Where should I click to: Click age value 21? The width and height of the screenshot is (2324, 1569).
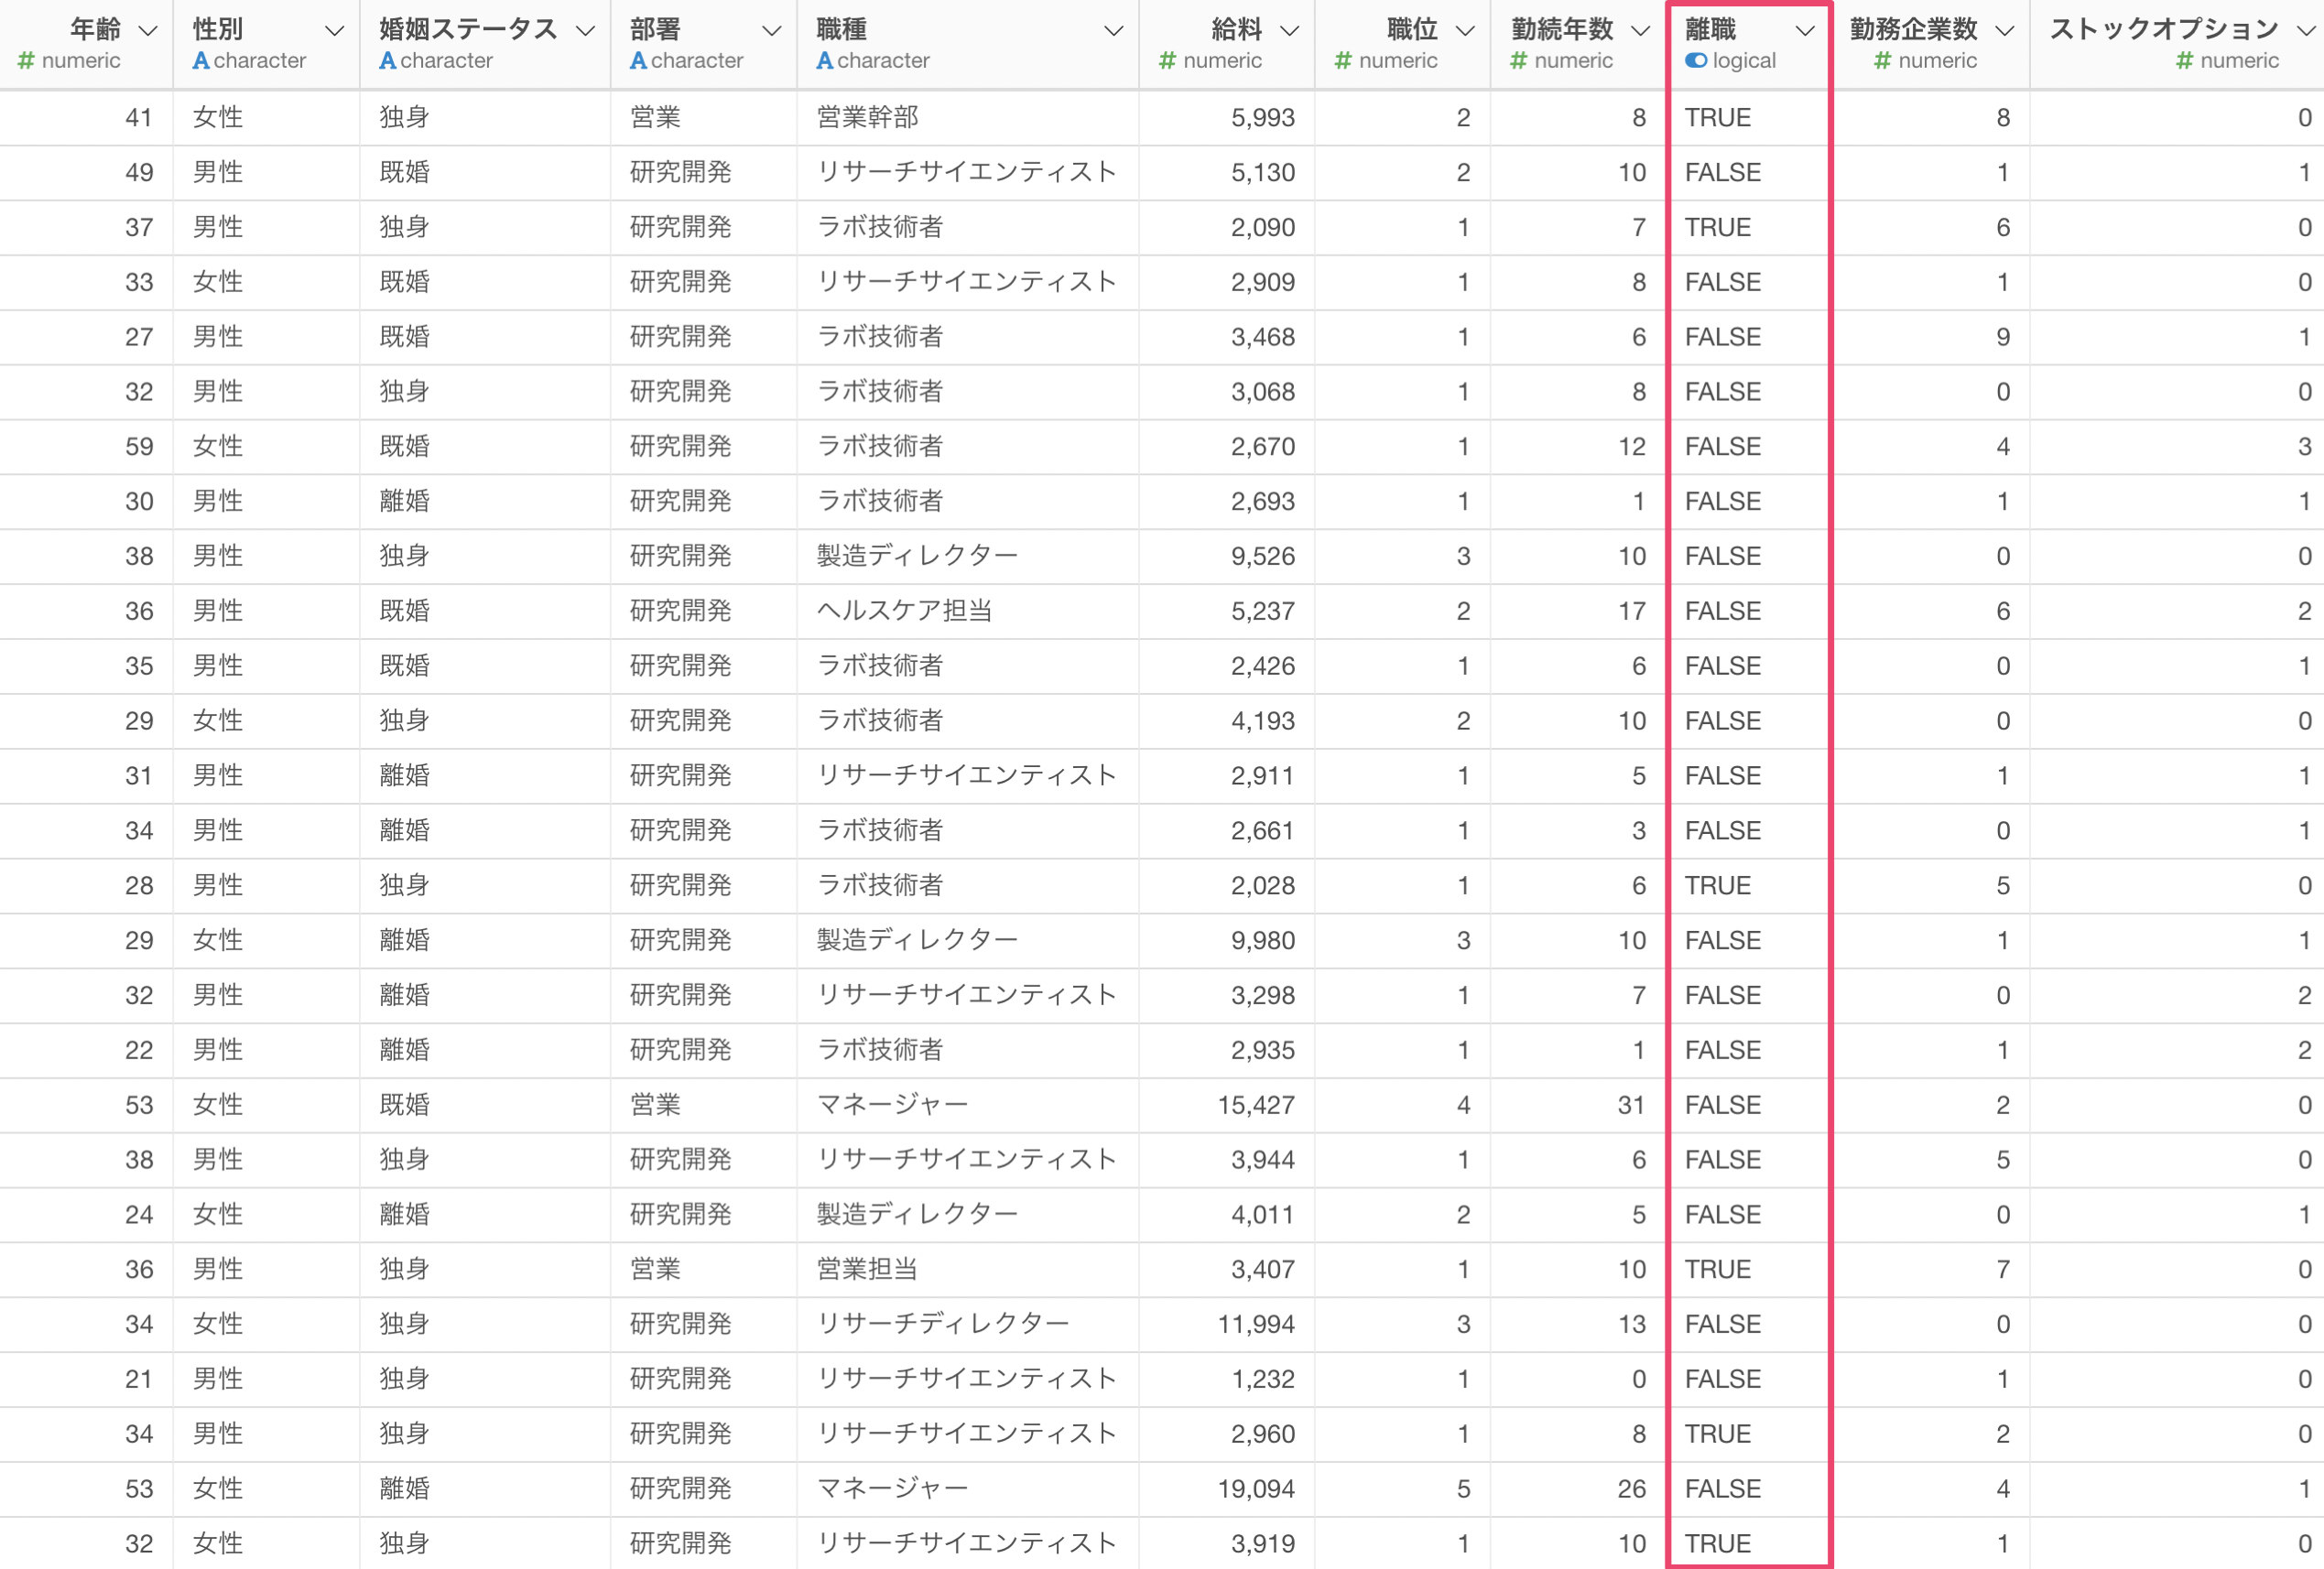pos(139,1379)
